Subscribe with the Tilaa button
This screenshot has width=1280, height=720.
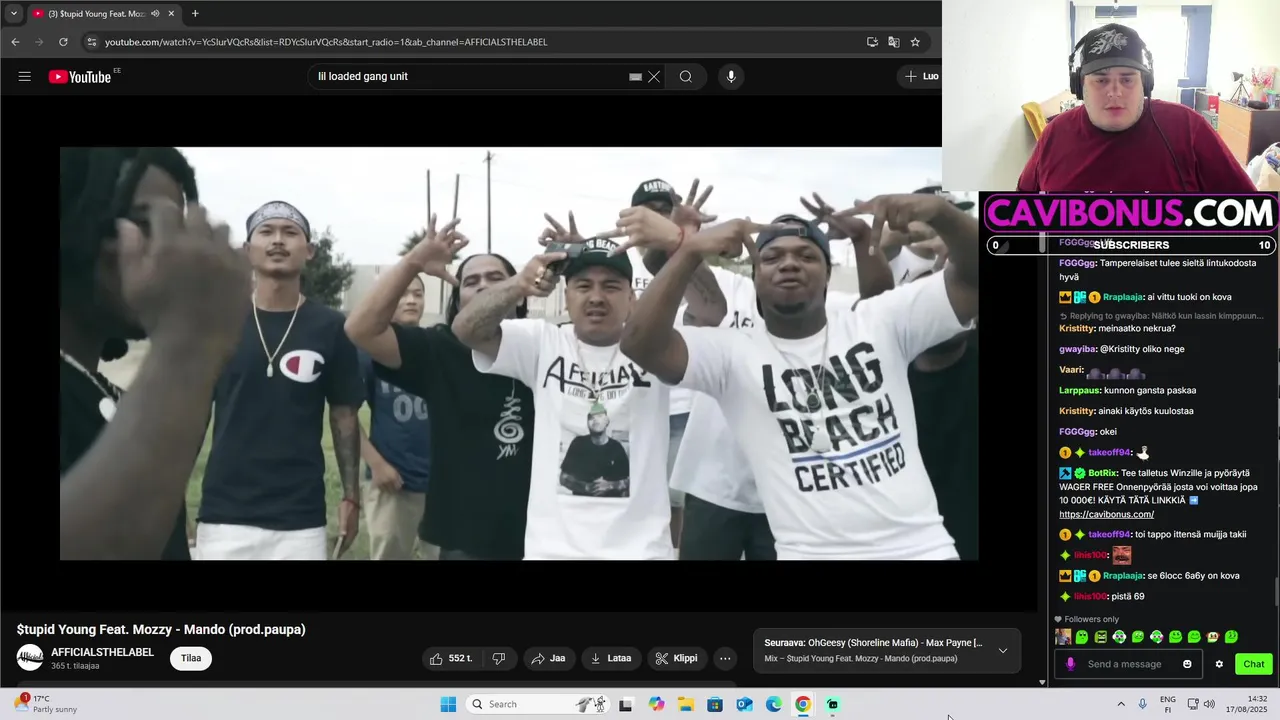[x=191, y=658]
